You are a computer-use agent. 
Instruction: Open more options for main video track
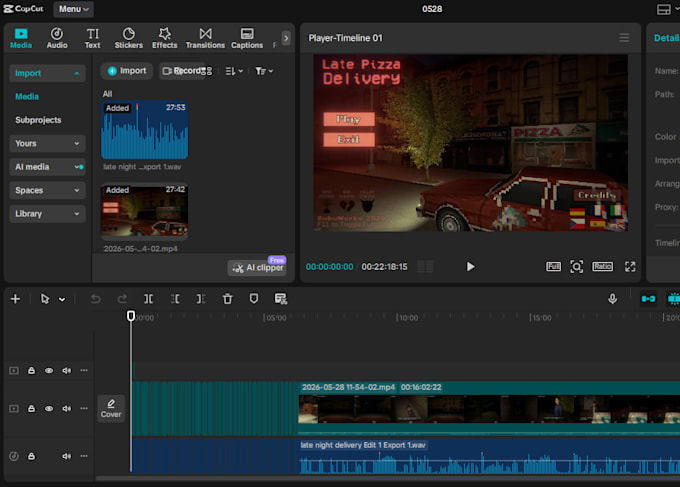coord(84,409)
